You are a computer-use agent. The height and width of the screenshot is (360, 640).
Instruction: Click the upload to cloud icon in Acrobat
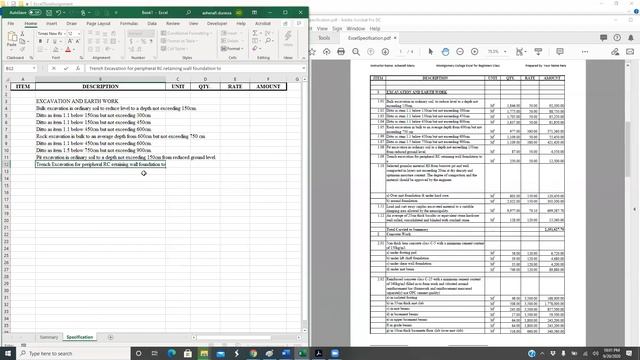coord(326,51)
